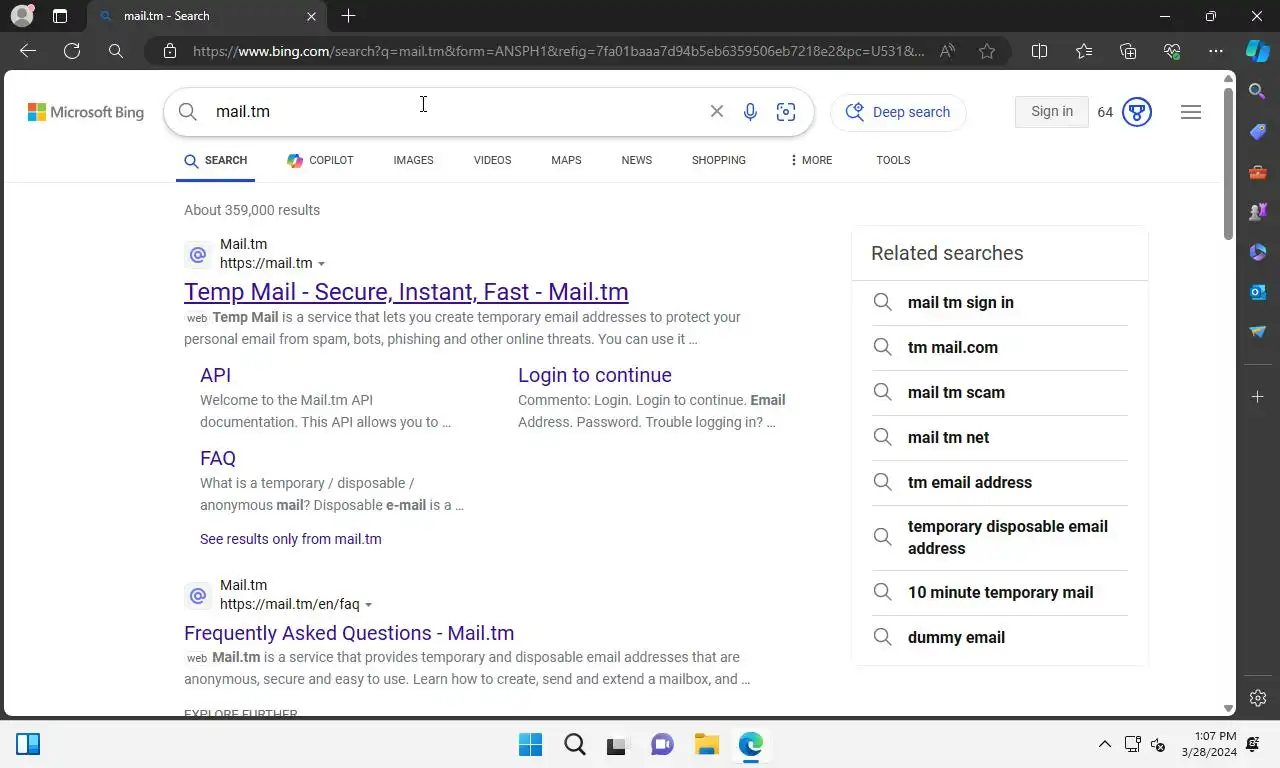Open the API sublink
The height and width of the screenshot is (768, 1280).
(215, 375)
